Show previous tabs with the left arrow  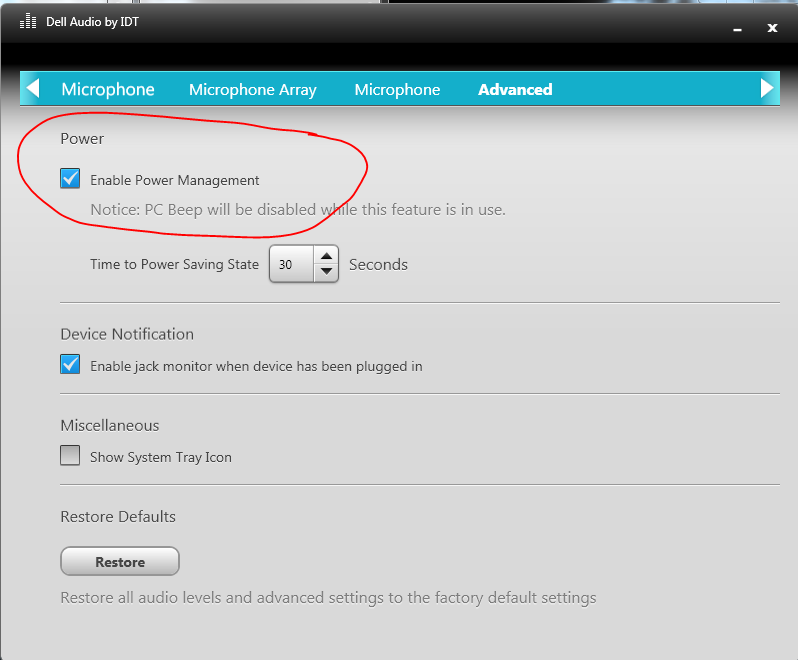33,88
